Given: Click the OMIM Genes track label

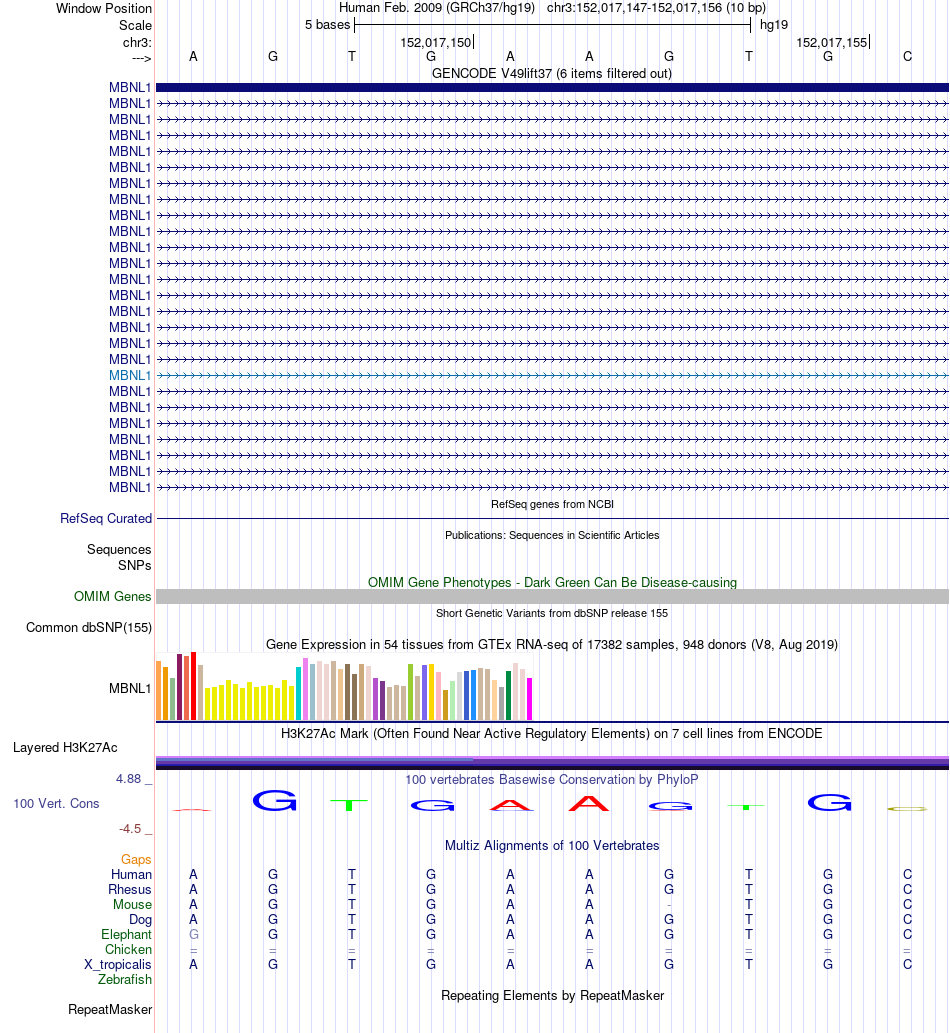Looking at the screenshot, I should 112,596.
